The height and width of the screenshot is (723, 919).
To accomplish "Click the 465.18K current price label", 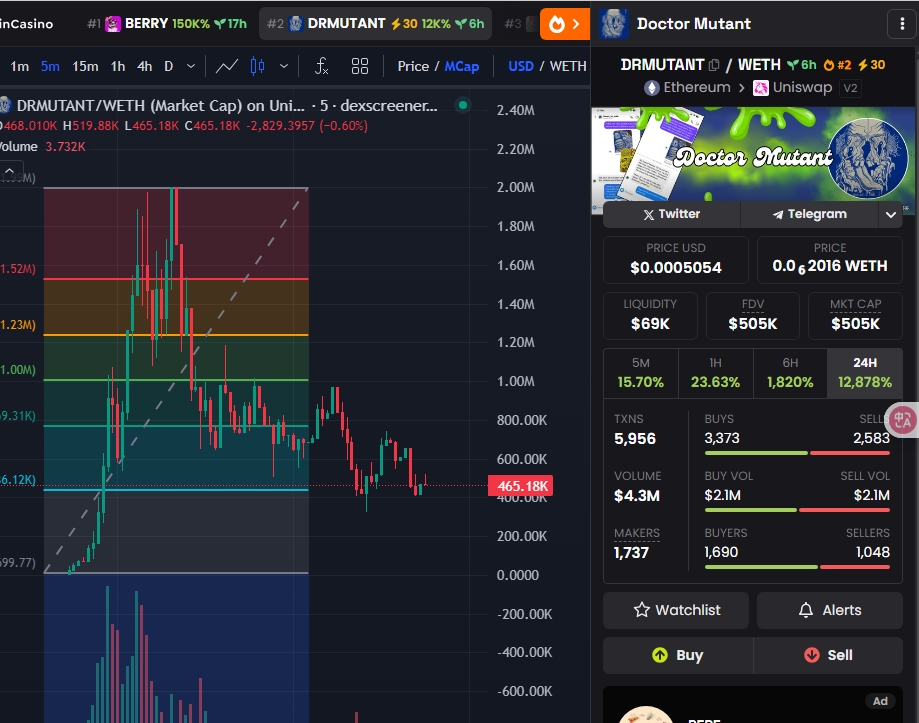I will [520, 486].
